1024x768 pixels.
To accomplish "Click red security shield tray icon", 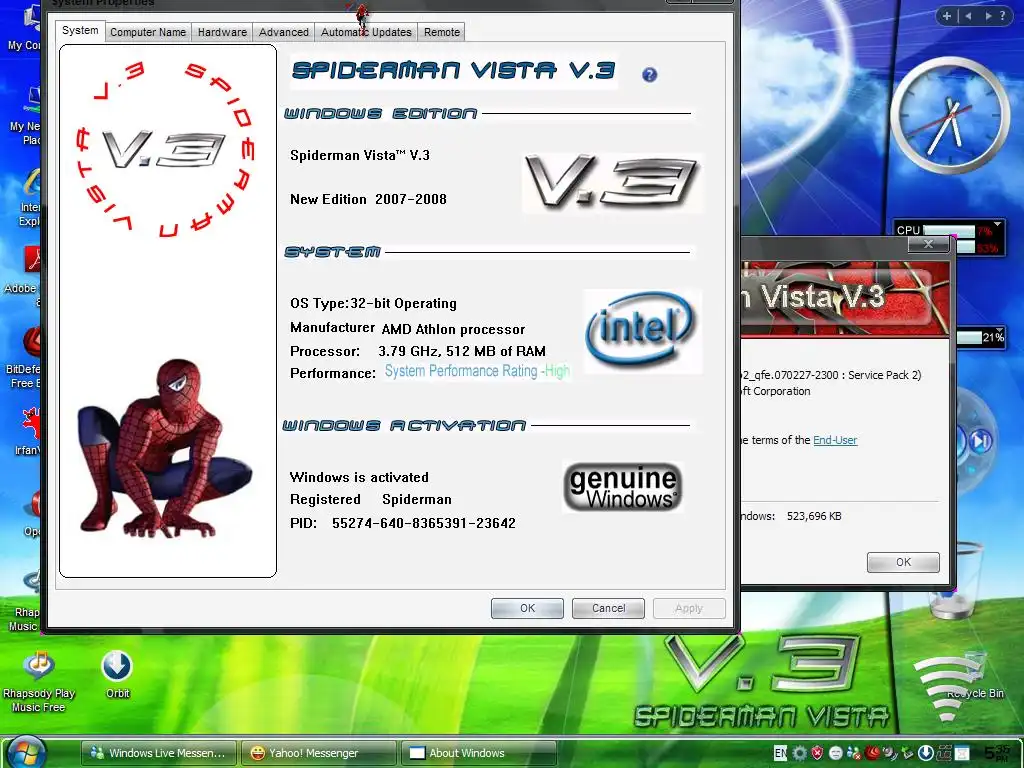I will pyautogui.click(x=817, y=753).
